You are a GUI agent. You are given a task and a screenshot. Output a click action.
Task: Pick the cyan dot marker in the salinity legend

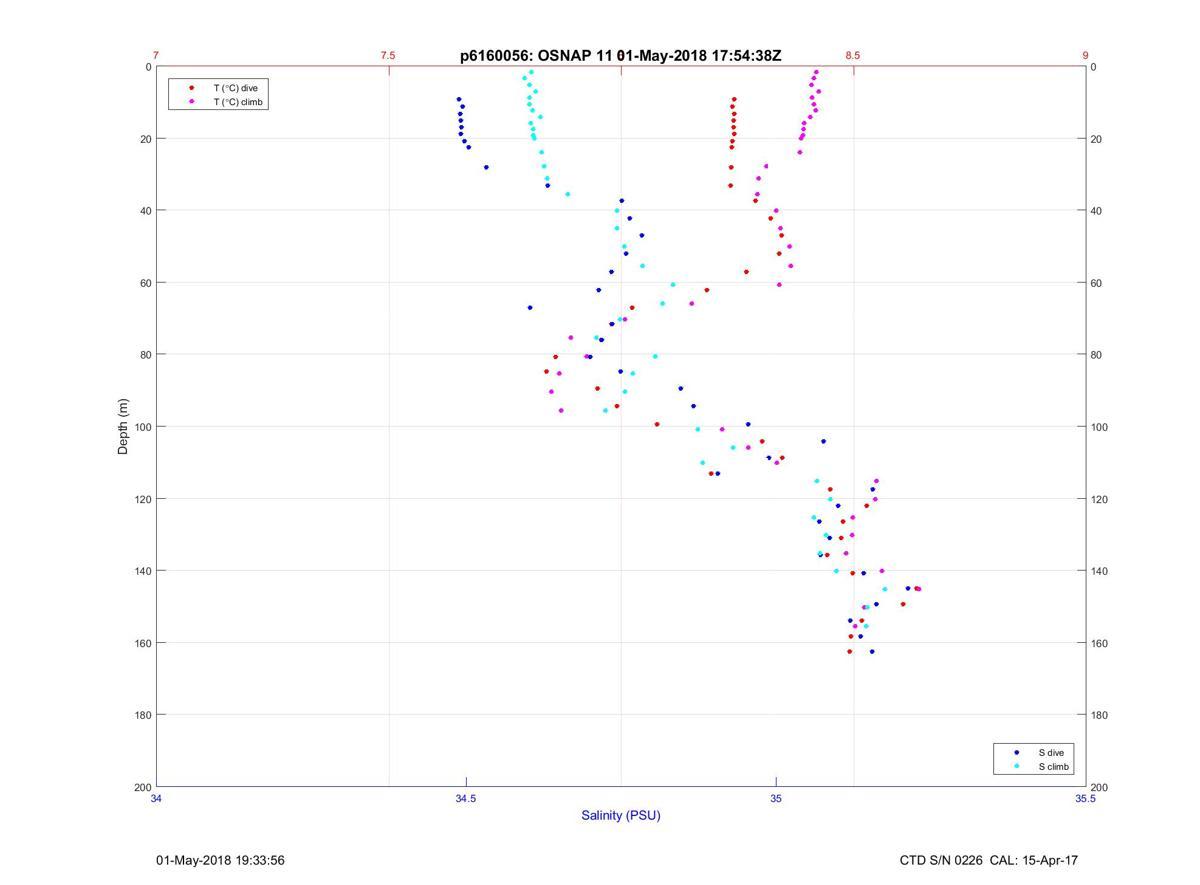[1017, 767]
